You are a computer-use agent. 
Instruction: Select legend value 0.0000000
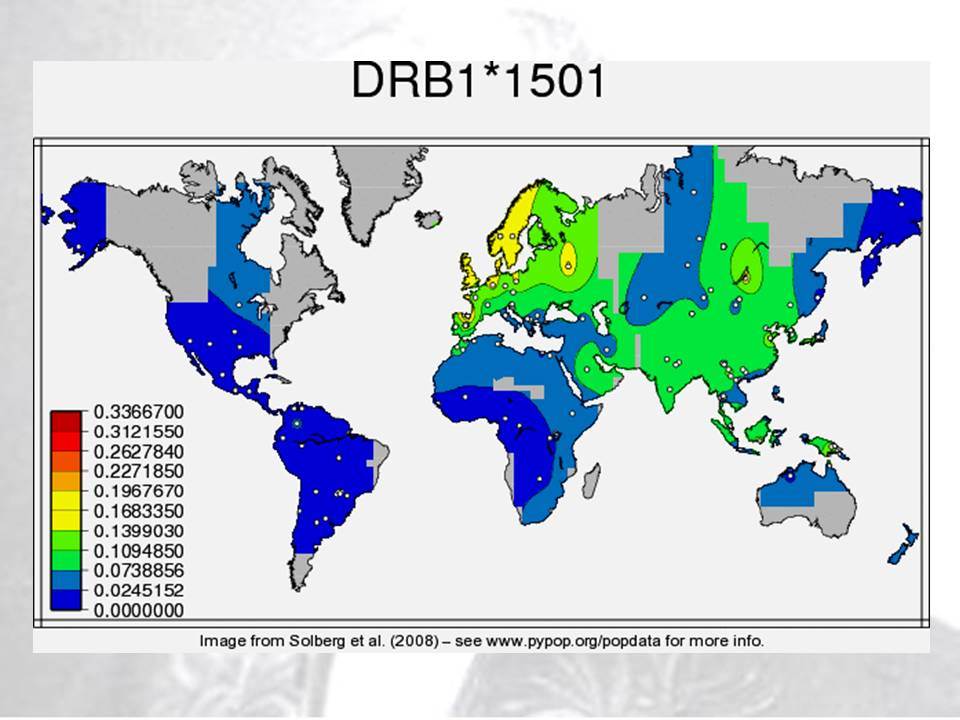pyautogui.click(x=138, y=610)
